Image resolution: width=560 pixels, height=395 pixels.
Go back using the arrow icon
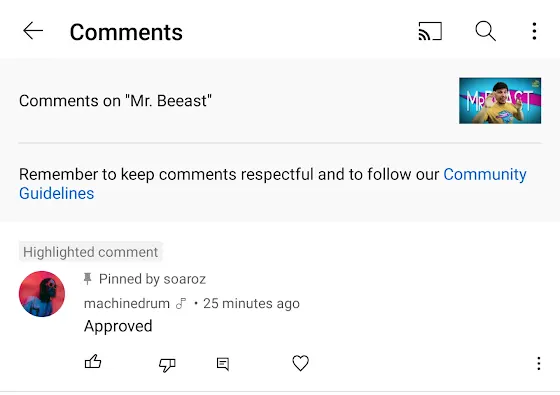click(33, 31)
